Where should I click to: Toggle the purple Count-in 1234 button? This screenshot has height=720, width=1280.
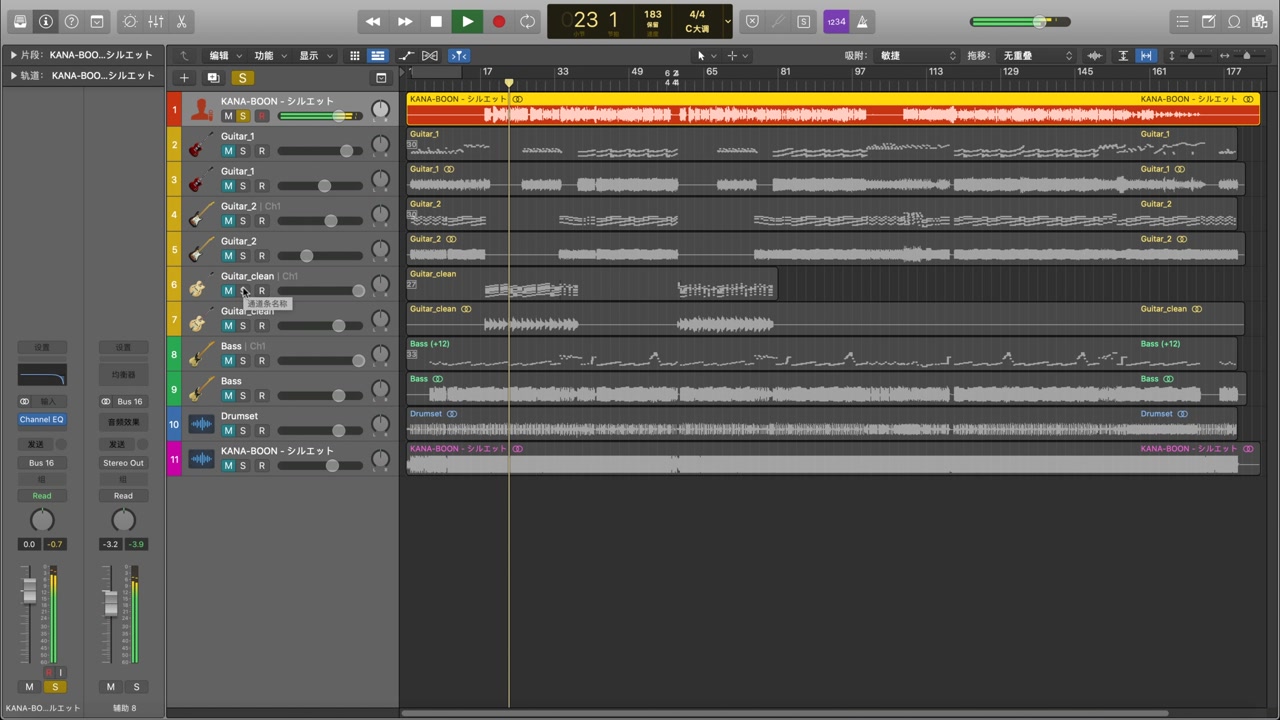(x=836, y=21)
